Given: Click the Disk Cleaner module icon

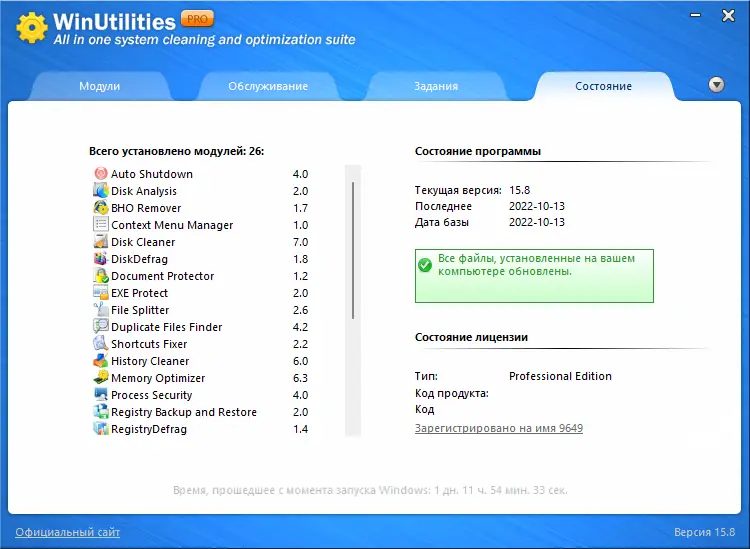Looking at the screenshot, I should 100,242.
